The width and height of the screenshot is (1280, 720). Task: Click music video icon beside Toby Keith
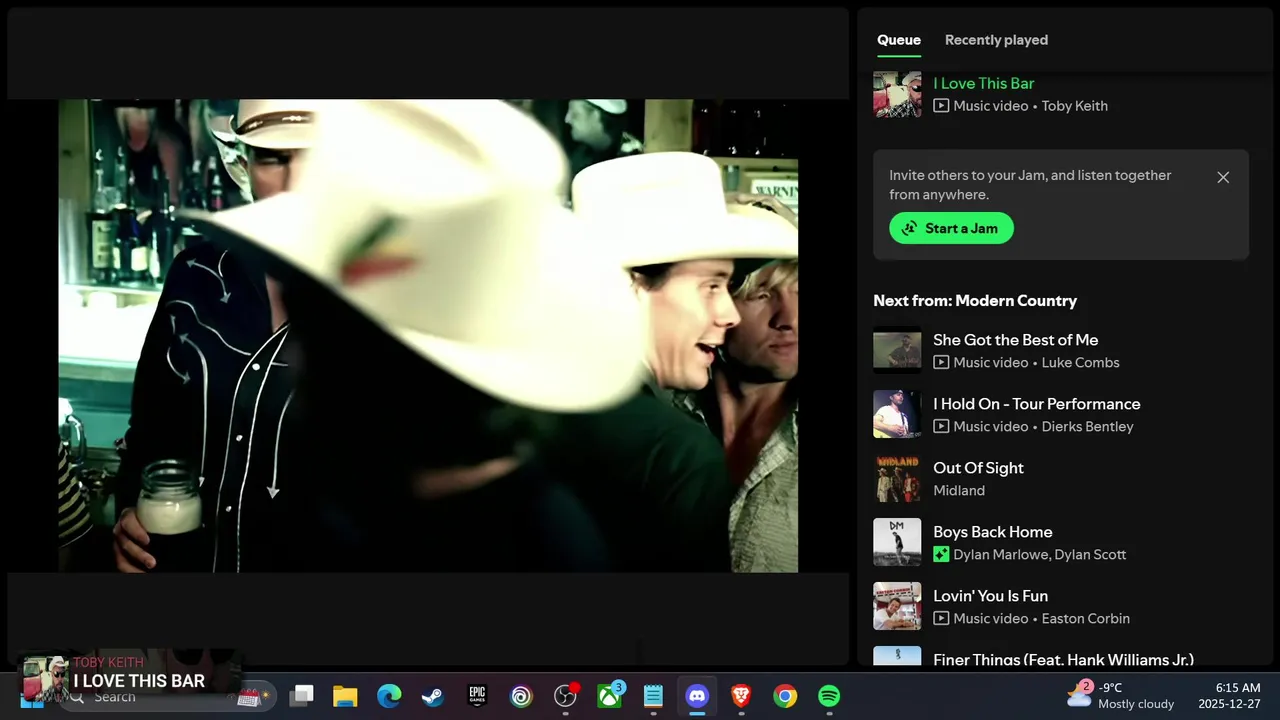(941, 106)
